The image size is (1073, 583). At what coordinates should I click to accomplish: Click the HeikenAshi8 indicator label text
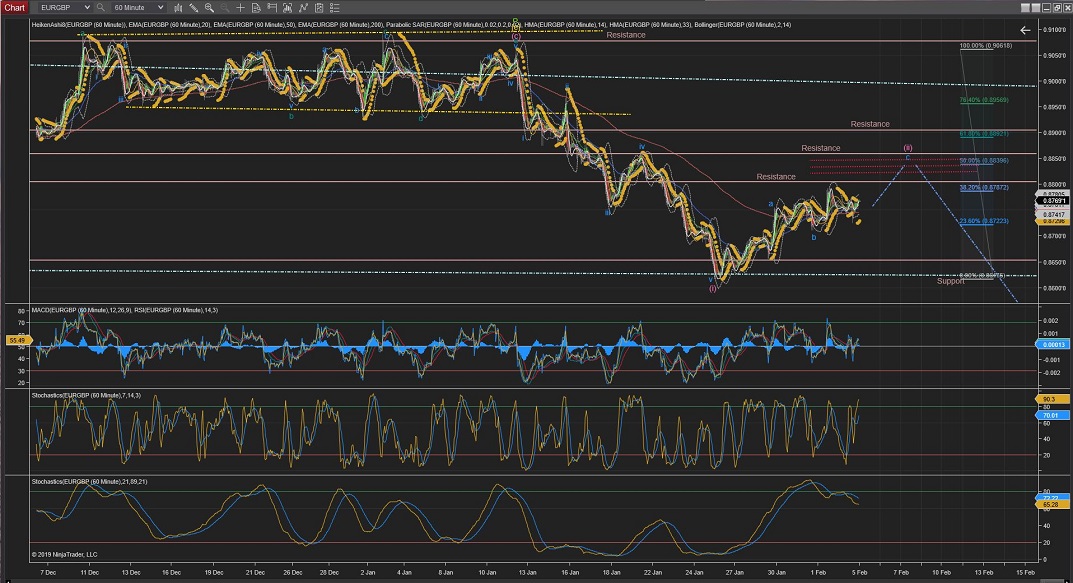click(x=79, y=25)
